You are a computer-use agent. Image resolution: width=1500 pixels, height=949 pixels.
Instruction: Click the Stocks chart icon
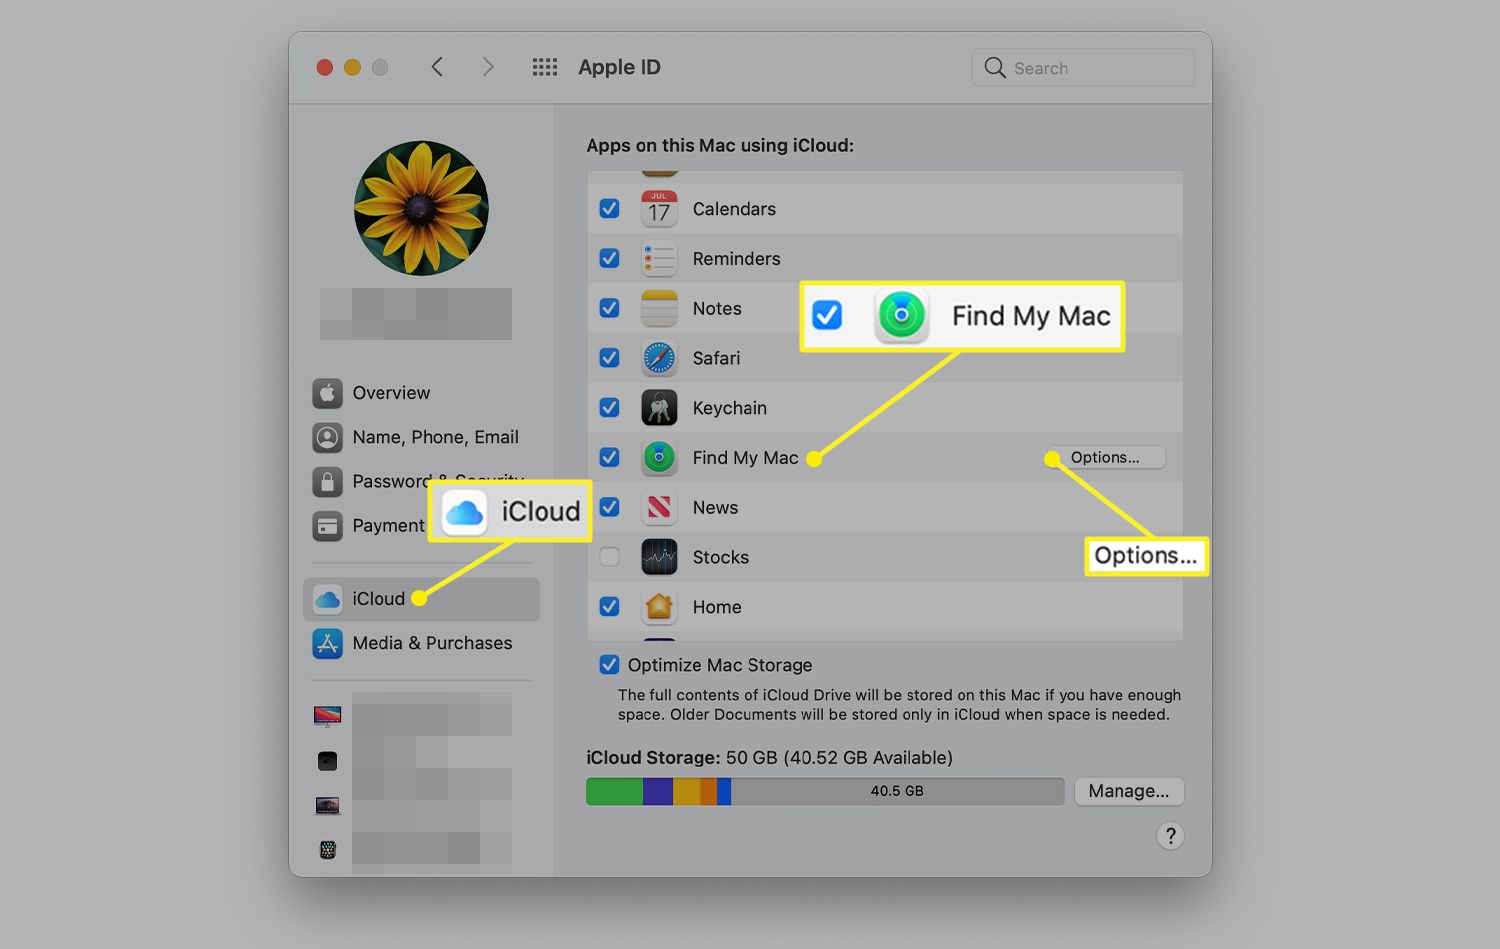(659, 557)
